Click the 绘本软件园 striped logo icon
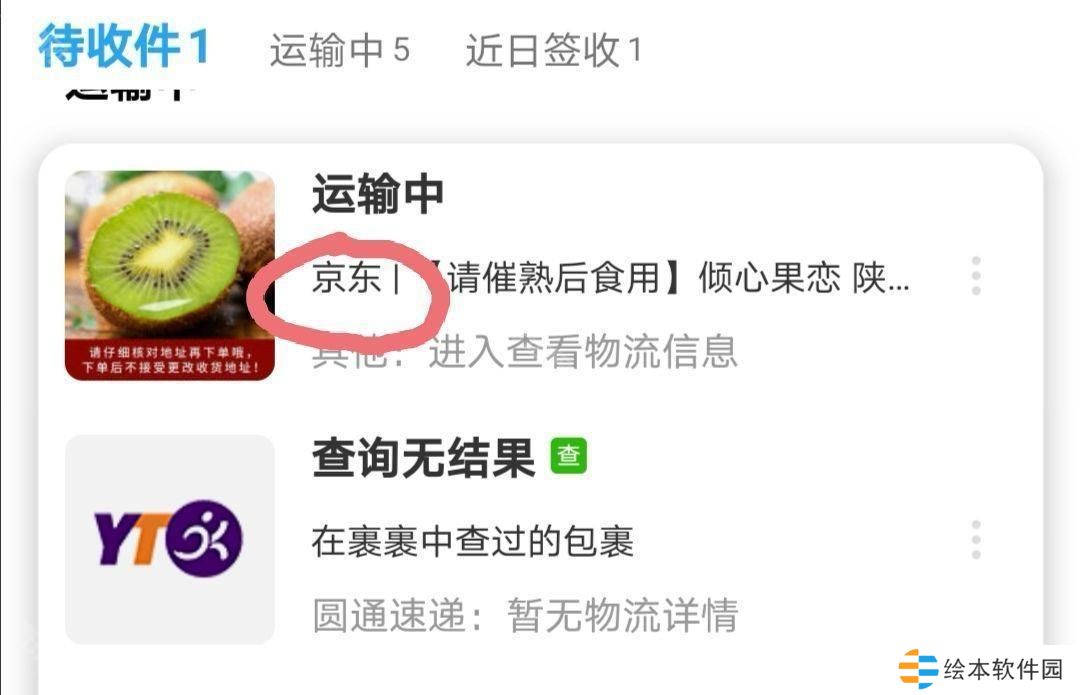The height and width of the screenshot is (695, 1080). point(917,668)
